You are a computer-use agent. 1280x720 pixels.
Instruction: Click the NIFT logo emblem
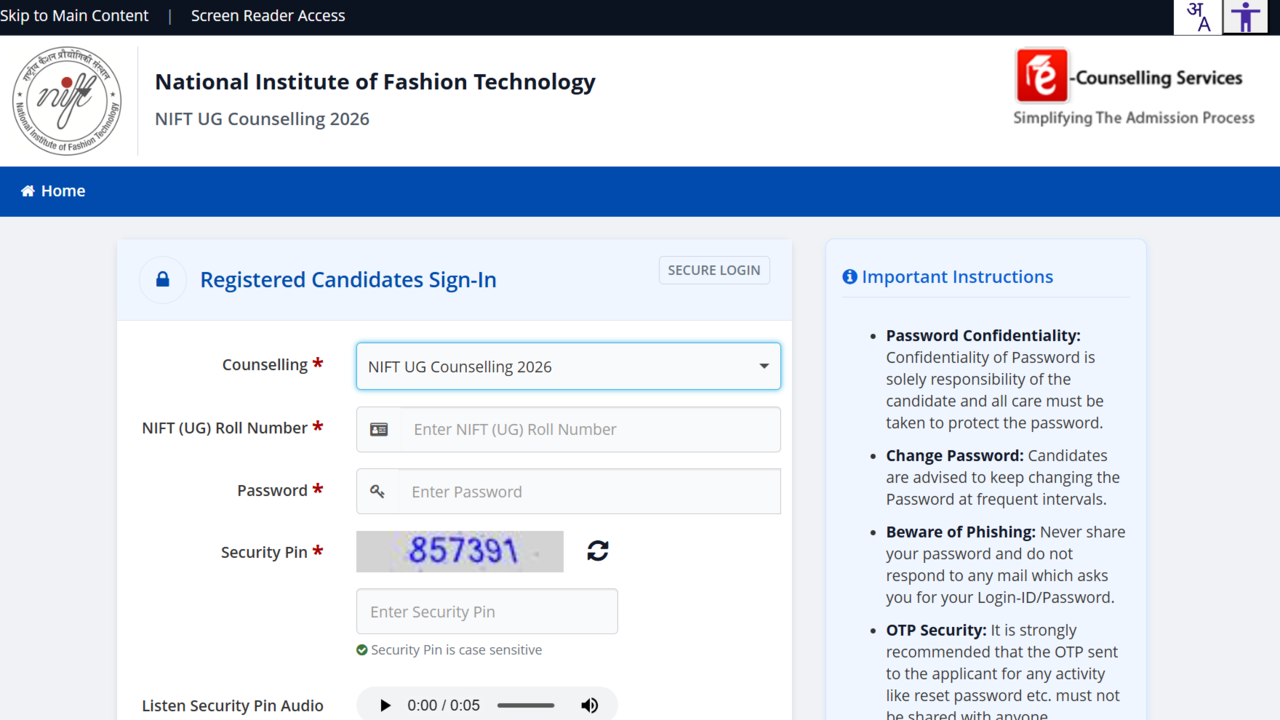[x=67, y=100]
